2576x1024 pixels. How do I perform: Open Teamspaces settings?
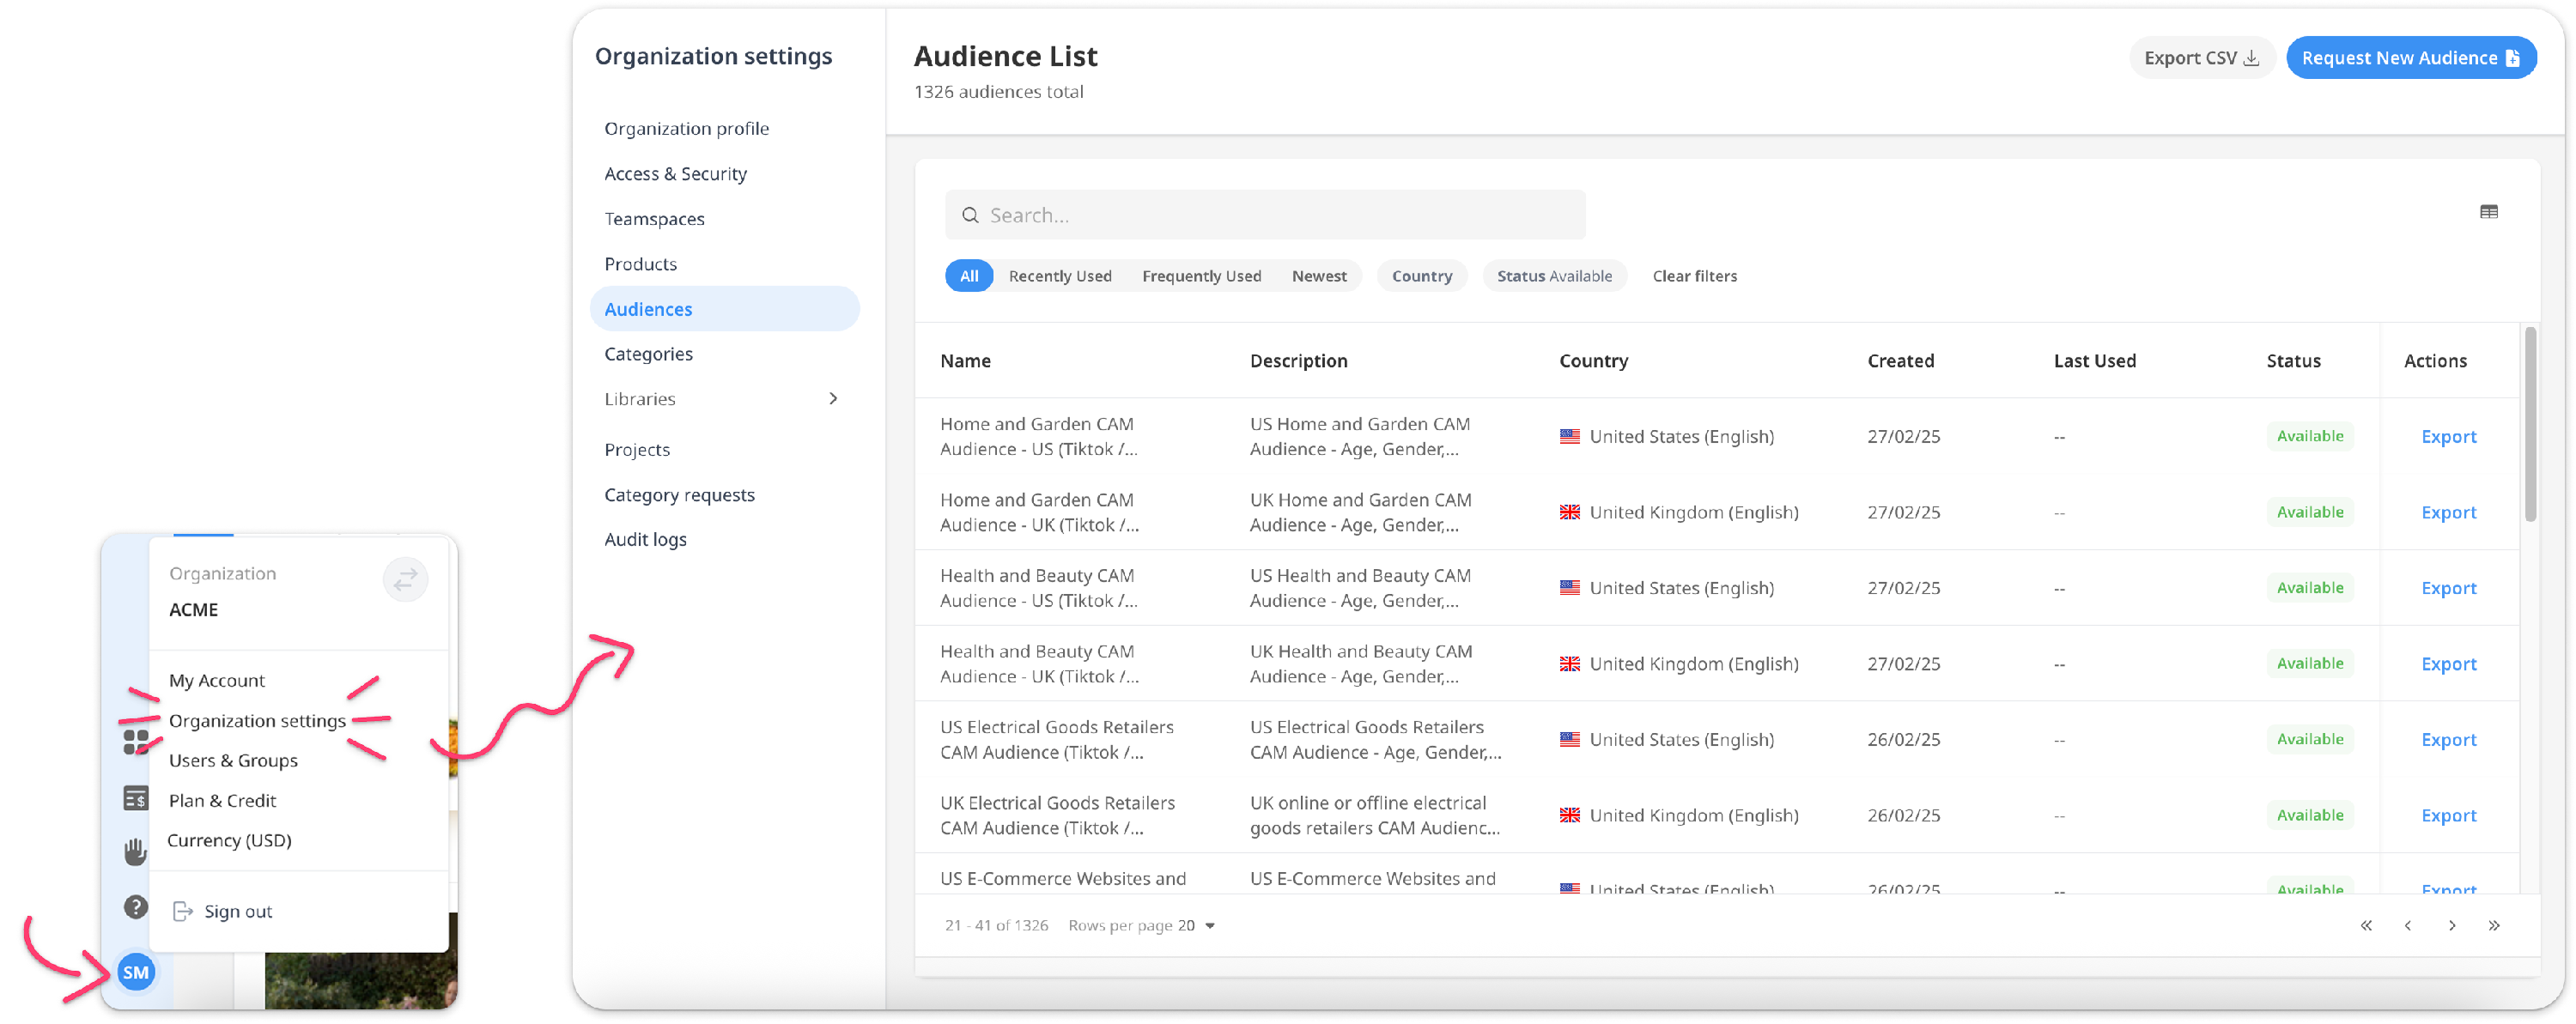pos(654,218)
